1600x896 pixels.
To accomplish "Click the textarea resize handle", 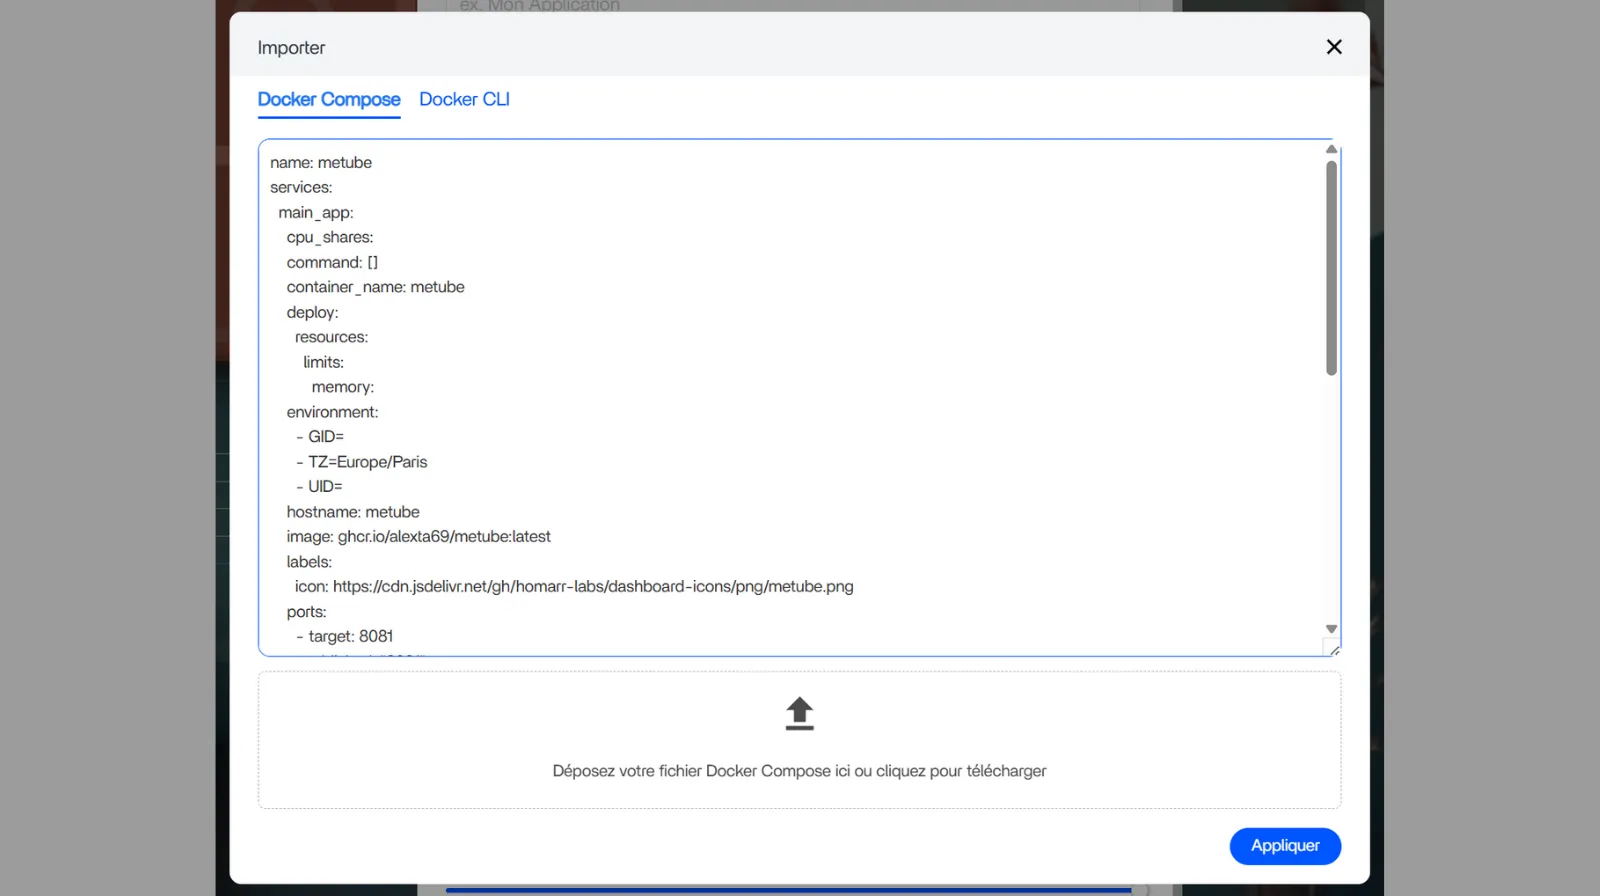I will click(x=1334, y=650).
